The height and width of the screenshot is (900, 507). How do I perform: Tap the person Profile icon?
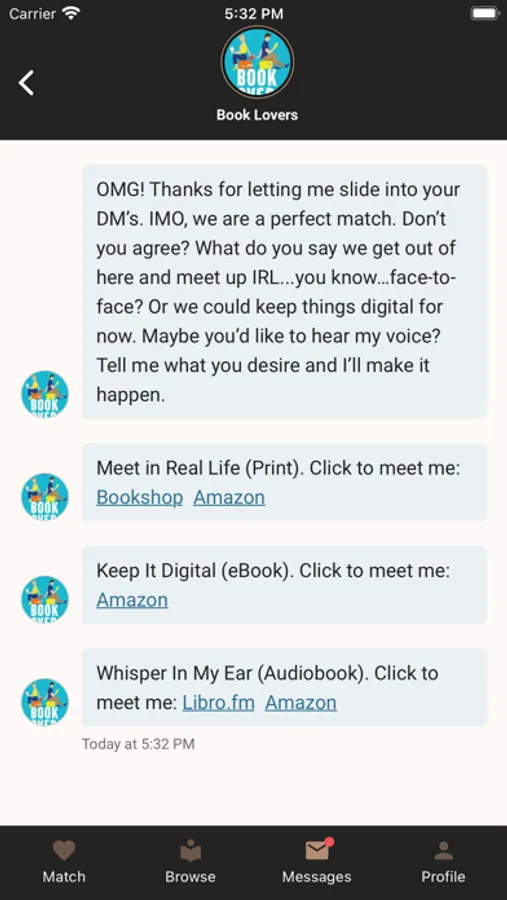(443, 851)
